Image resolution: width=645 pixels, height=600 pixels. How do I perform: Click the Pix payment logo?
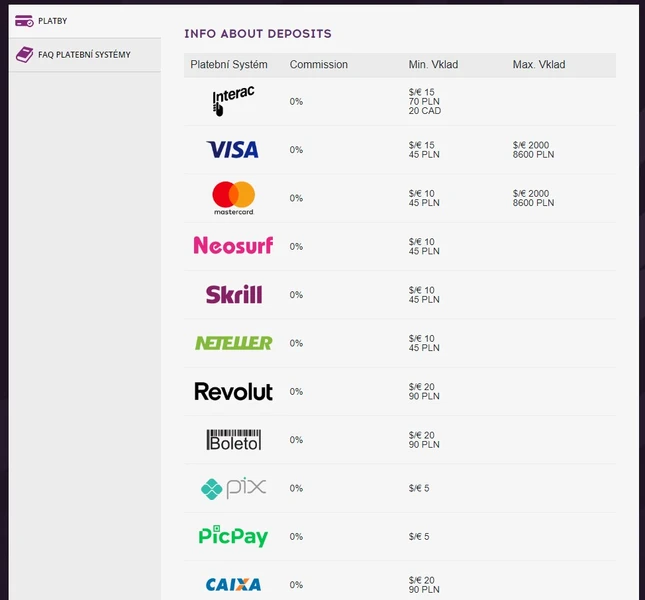(x=233, y=488)
